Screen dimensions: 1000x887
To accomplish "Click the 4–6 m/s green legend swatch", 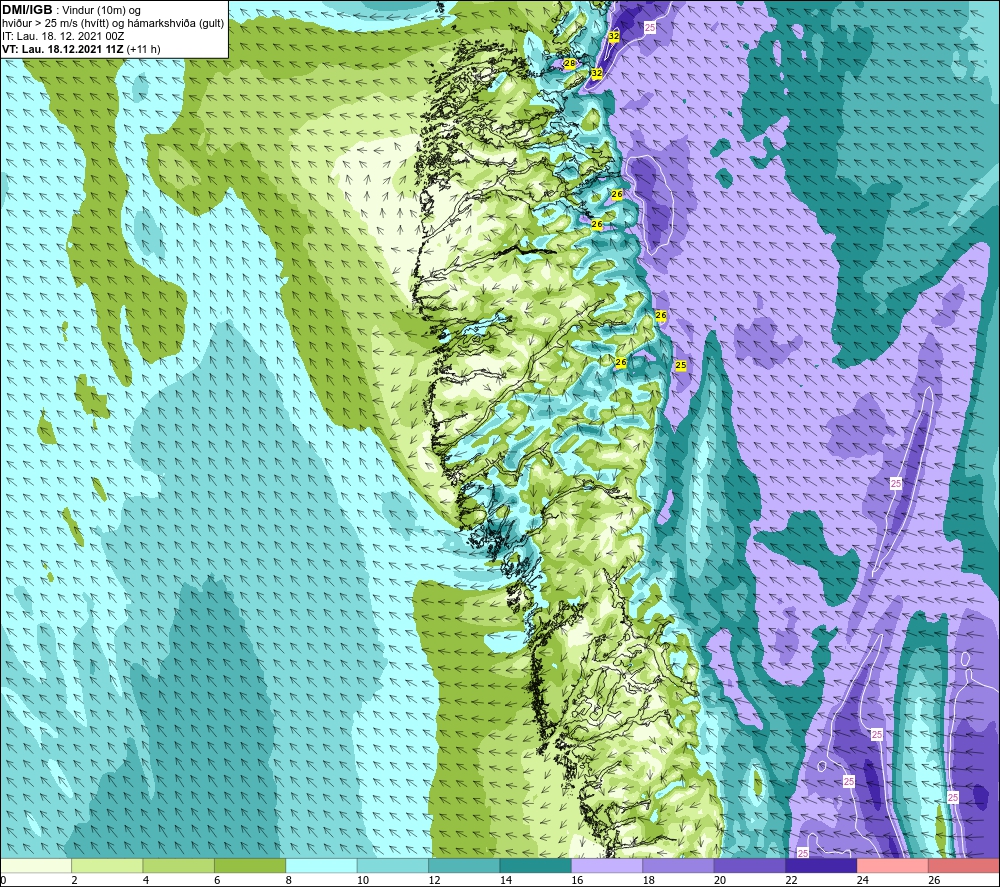I will tap(179, 865).
